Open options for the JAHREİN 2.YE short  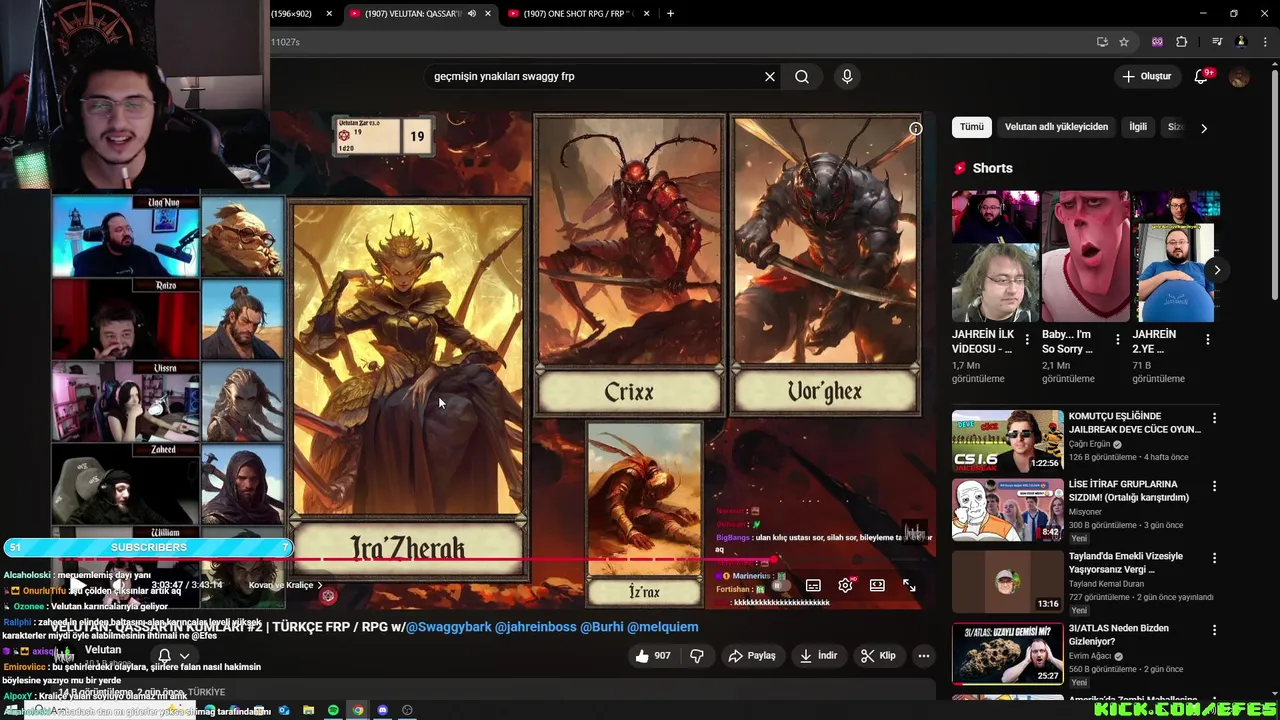click(1208, 340)
